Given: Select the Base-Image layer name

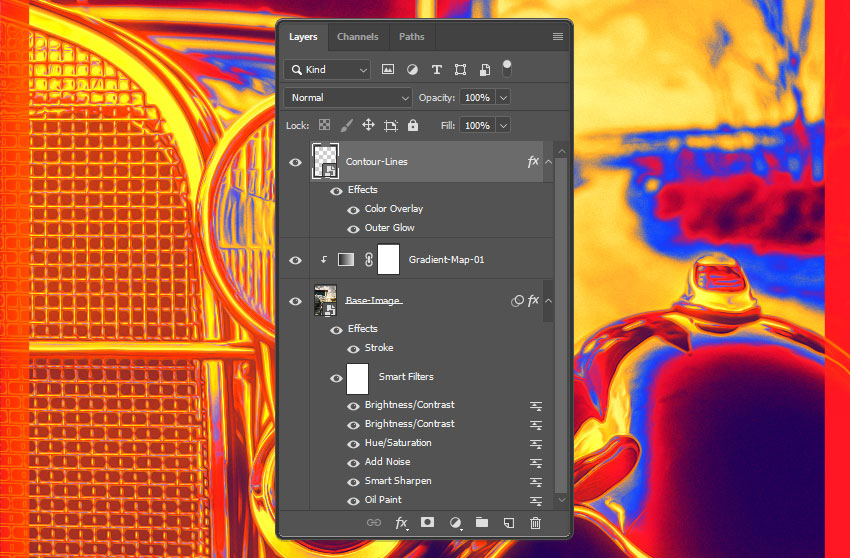Looking at the screenshot, I should click(373, 300).
